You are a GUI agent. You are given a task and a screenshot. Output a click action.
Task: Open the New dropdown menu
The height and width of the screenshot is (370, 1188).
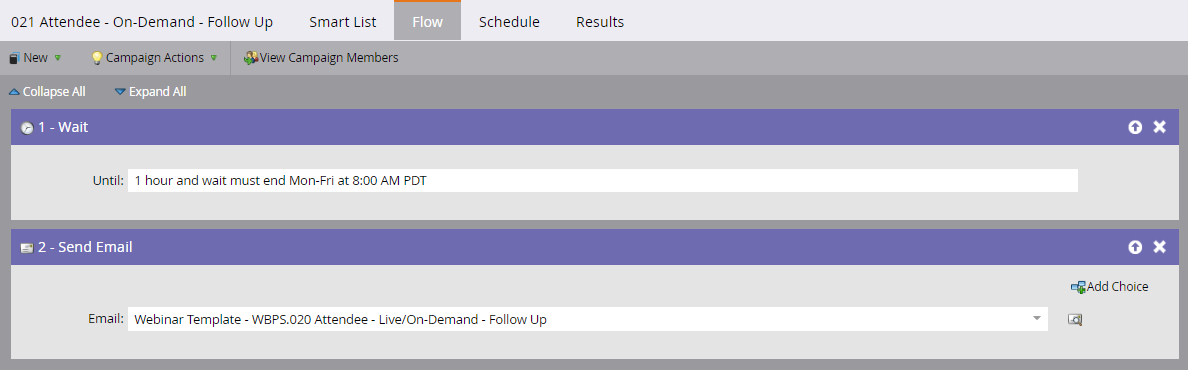click(35, 58)
